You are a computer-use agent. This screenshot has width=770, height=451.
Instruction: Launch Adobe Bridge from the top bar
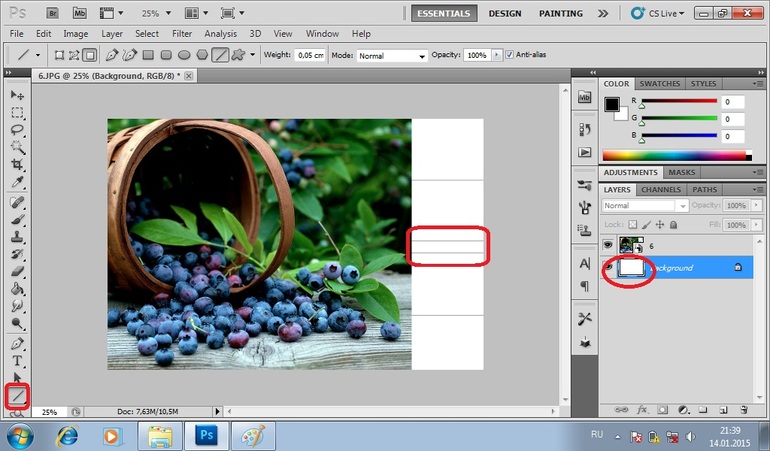(x=52, y=13)
